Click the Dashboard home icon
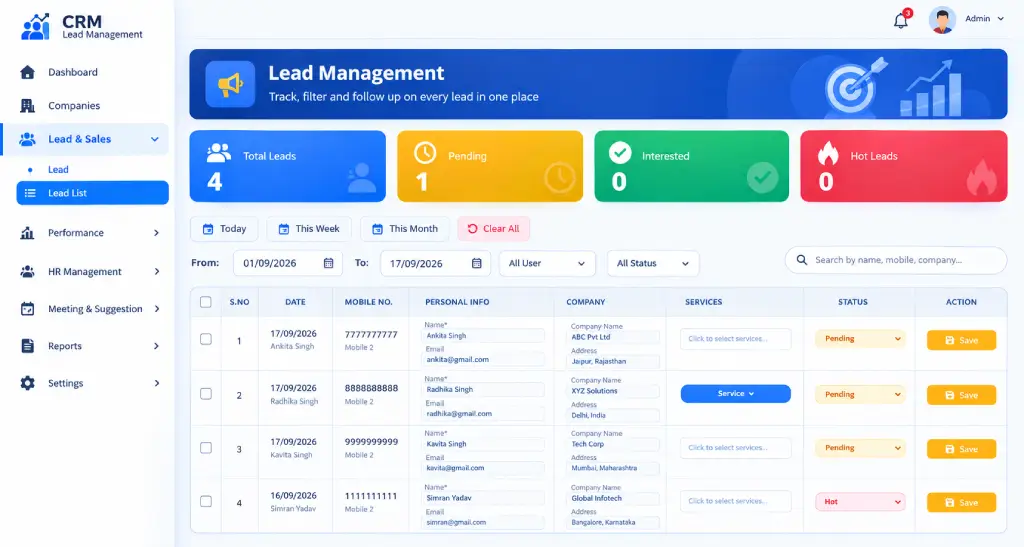The height and width of the screenshot is (547, 1024). pyautogui.click(x=27, y=72)
